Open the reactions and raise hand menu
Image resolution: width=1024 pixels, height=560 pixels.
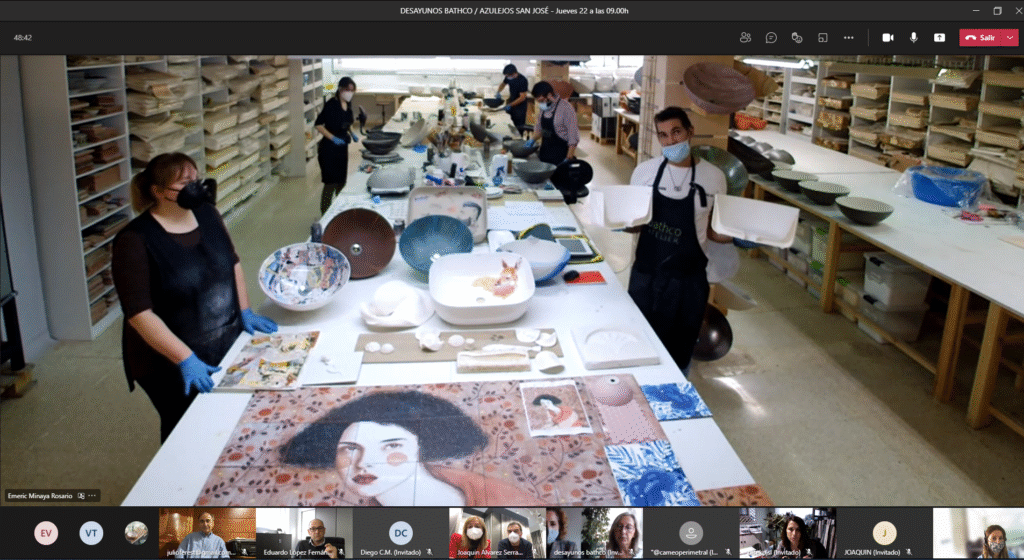click(797, 37)
